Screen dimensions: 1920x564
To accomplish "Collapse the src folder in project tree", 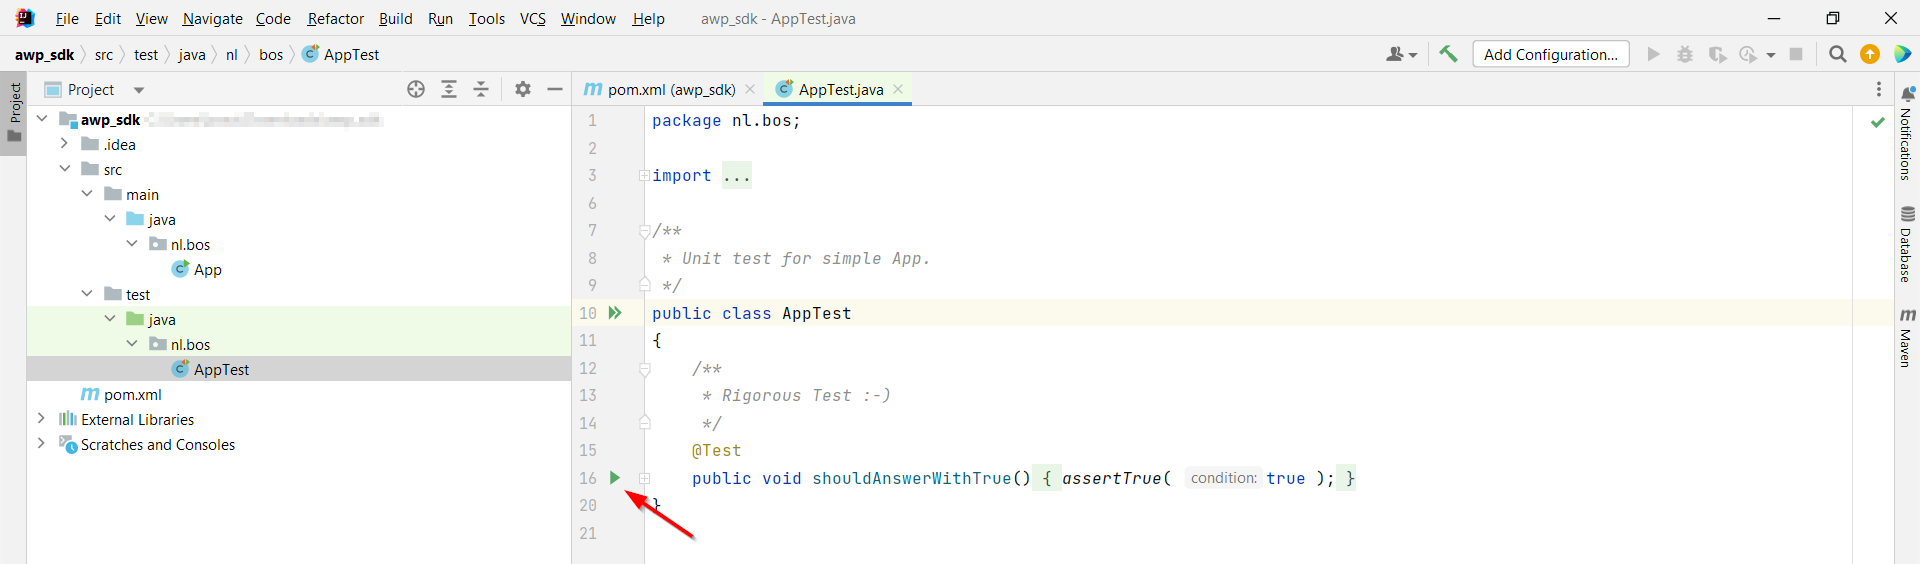I will click(x=65, y=169).
